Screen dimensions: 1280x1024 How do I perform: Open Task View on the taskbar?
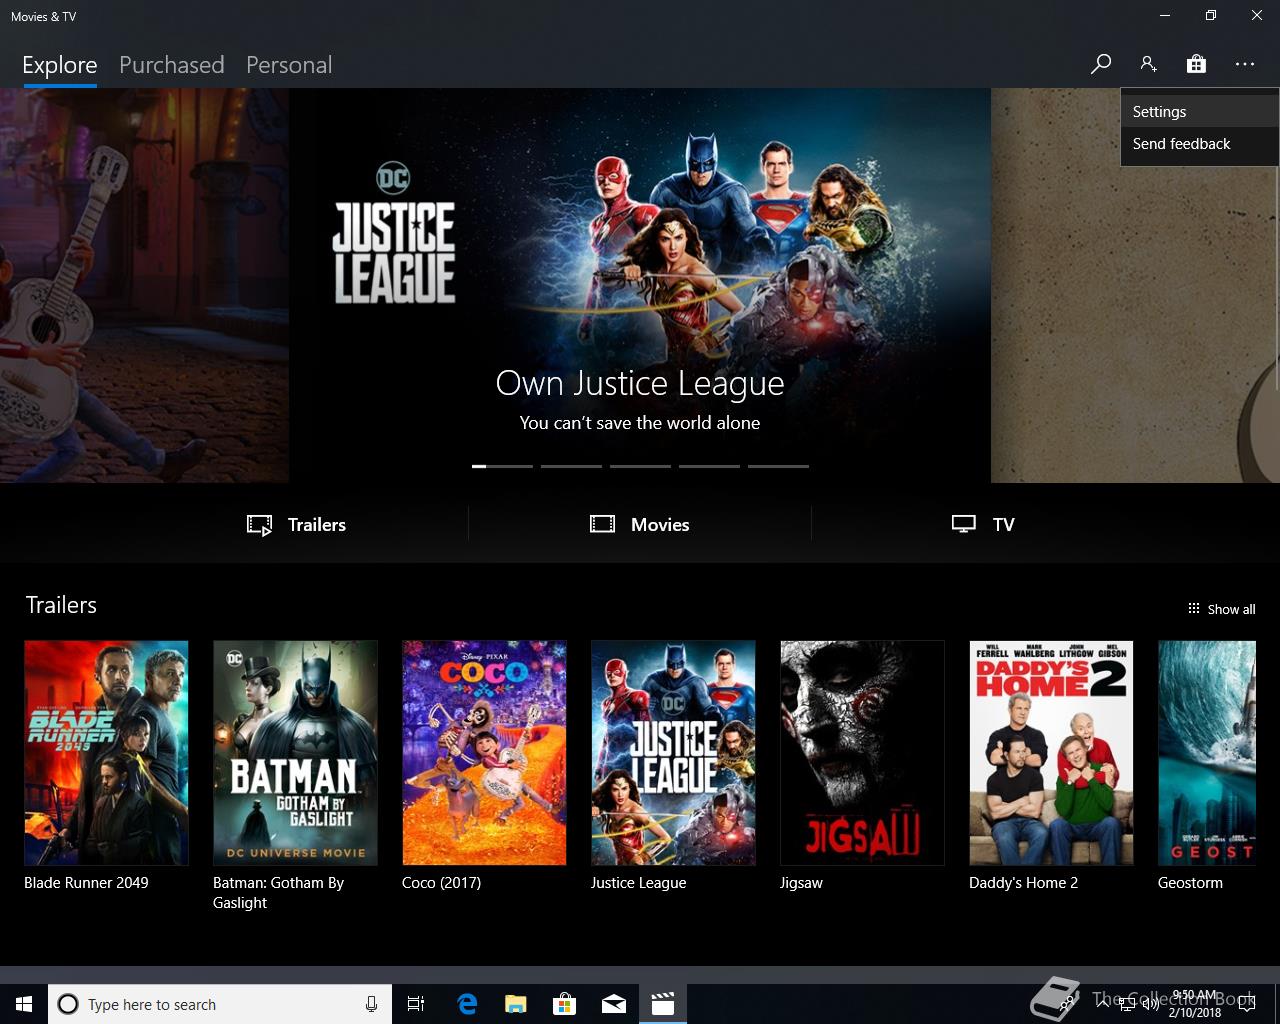(x=416, y=1004)
